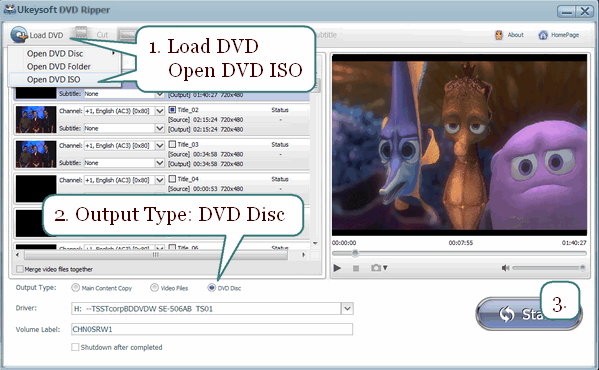Click the Load DVD disc icon
This screenshot has width=599, height=370.
point(19,35)
